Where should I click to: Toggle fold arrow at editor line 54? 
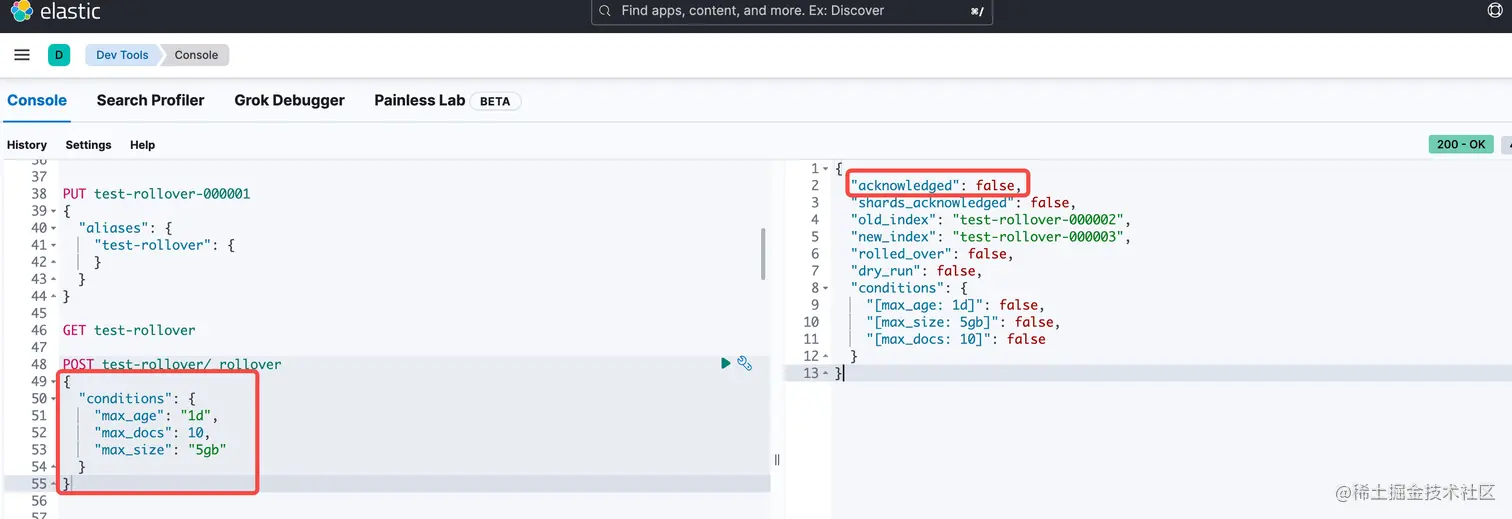[x=52, y=466]
